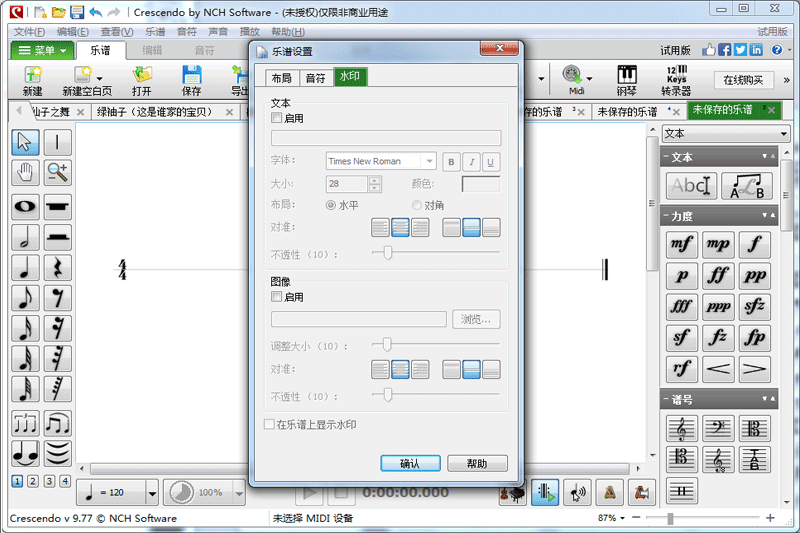
Task: Click the metronome icon in bottom bar
Action: pyautogui.click(x=609, y=493)
